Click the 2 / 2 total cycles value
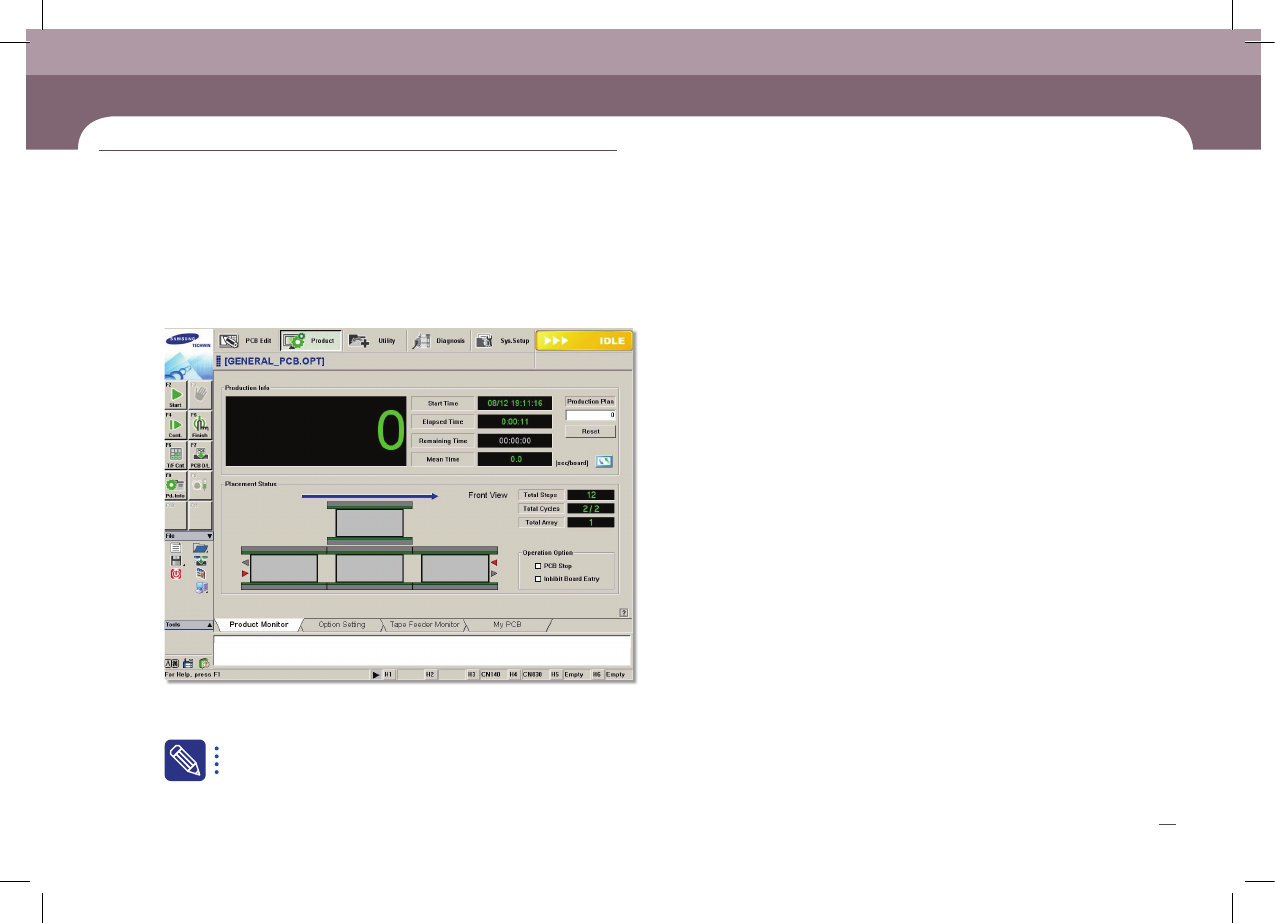1275x923 pixels. pyautogui.click(x=591, y=509)
